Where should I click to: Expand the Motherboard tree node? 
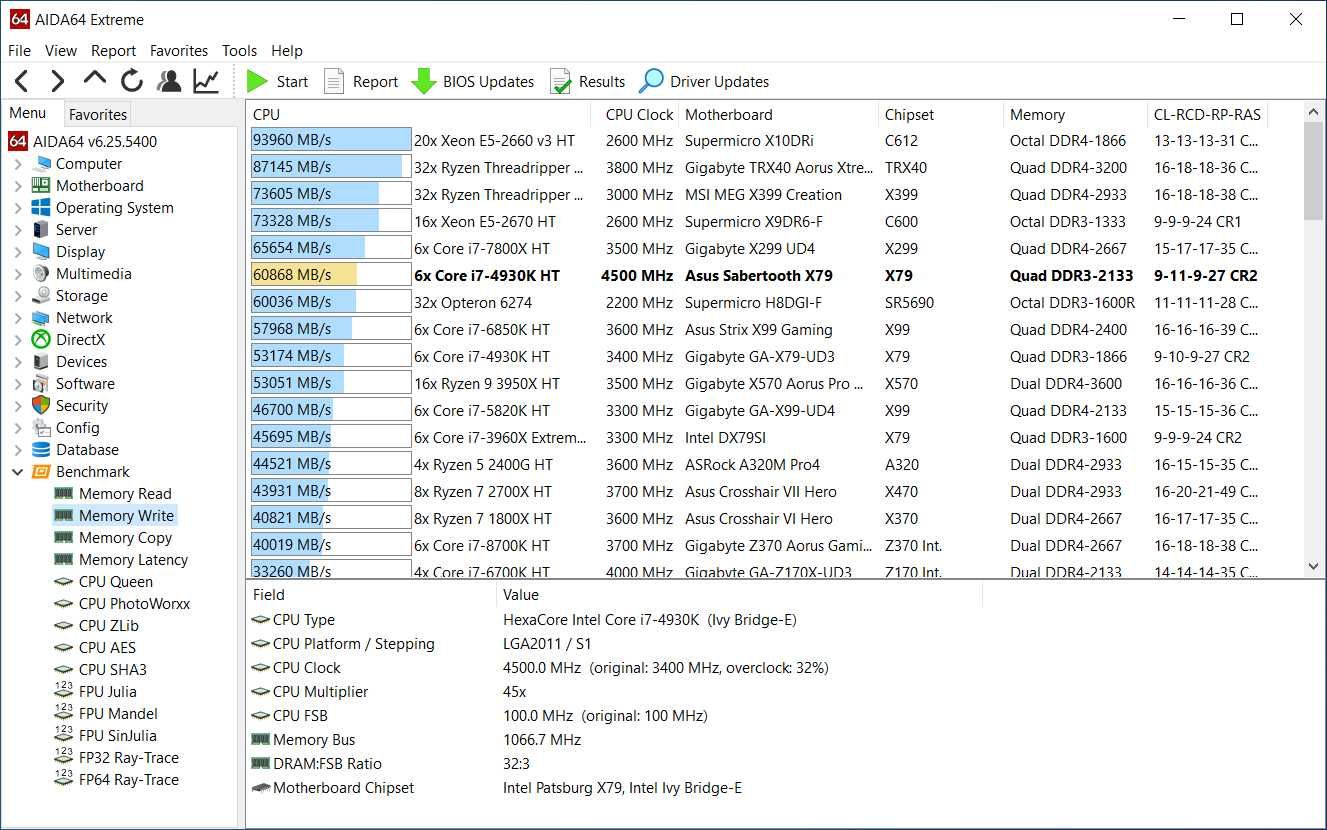click(18, 186)
